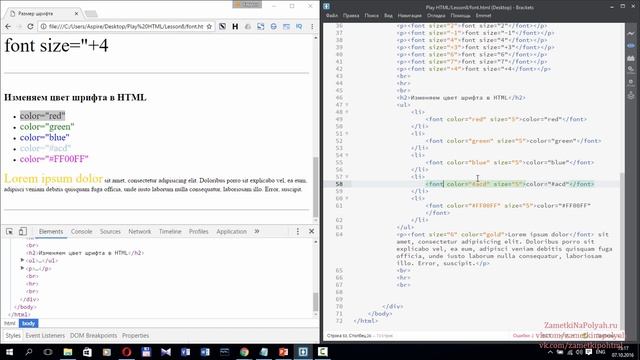Click the bold H extension icon in Chrome

tap(235, 27)
